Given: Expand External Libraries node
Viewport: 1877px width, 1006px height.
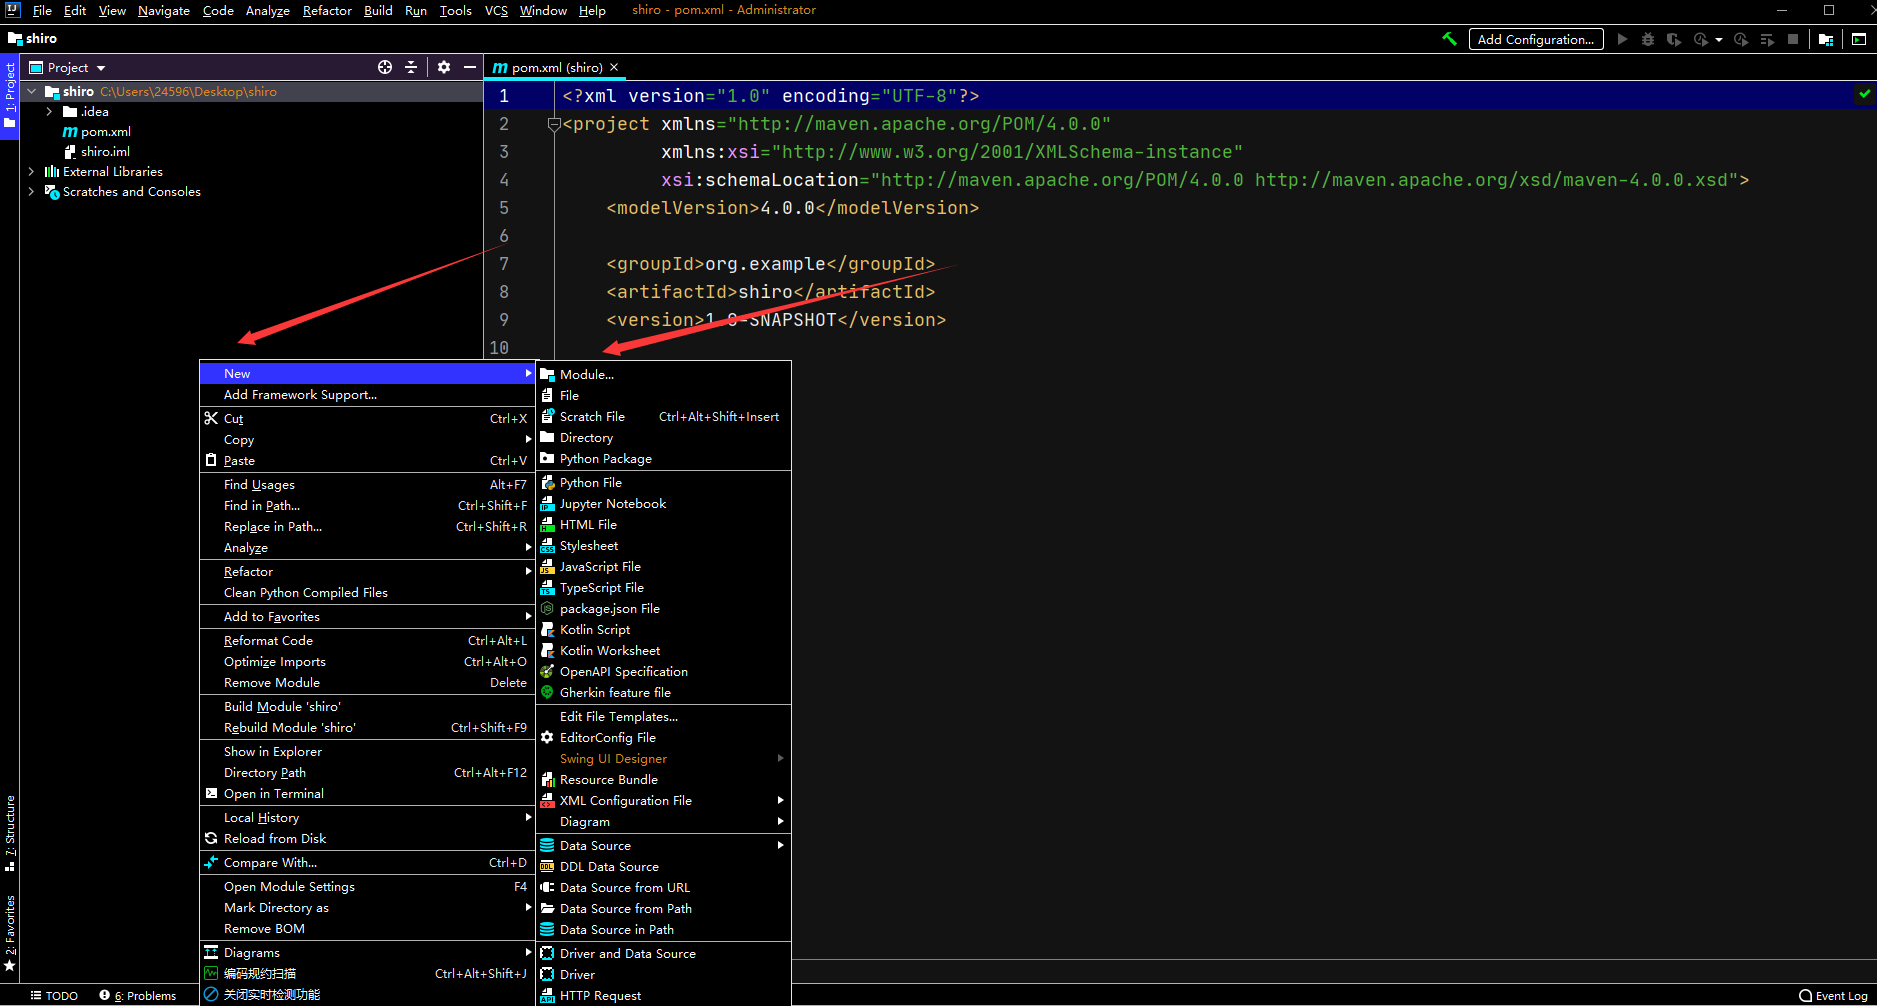Looking at the screenshot, I should pos(32,171).
